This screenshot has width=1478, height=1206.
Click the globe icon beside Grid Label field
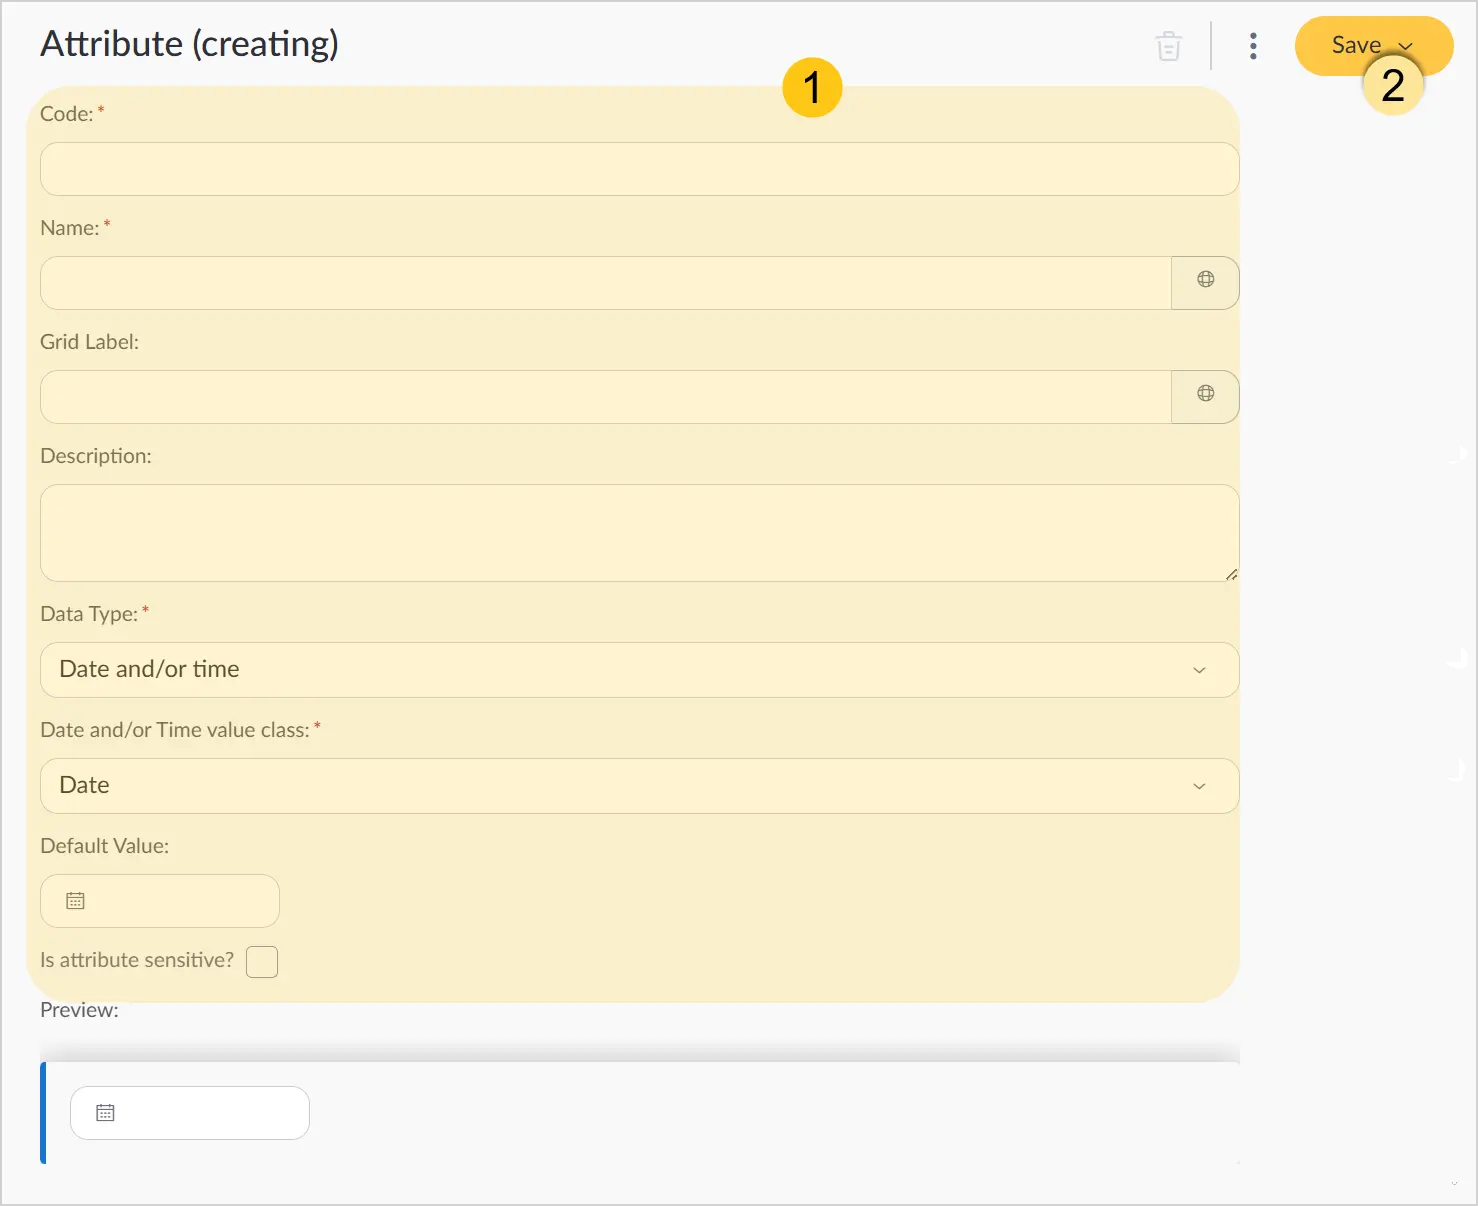pyautogui.click(x=1205, y=394)
